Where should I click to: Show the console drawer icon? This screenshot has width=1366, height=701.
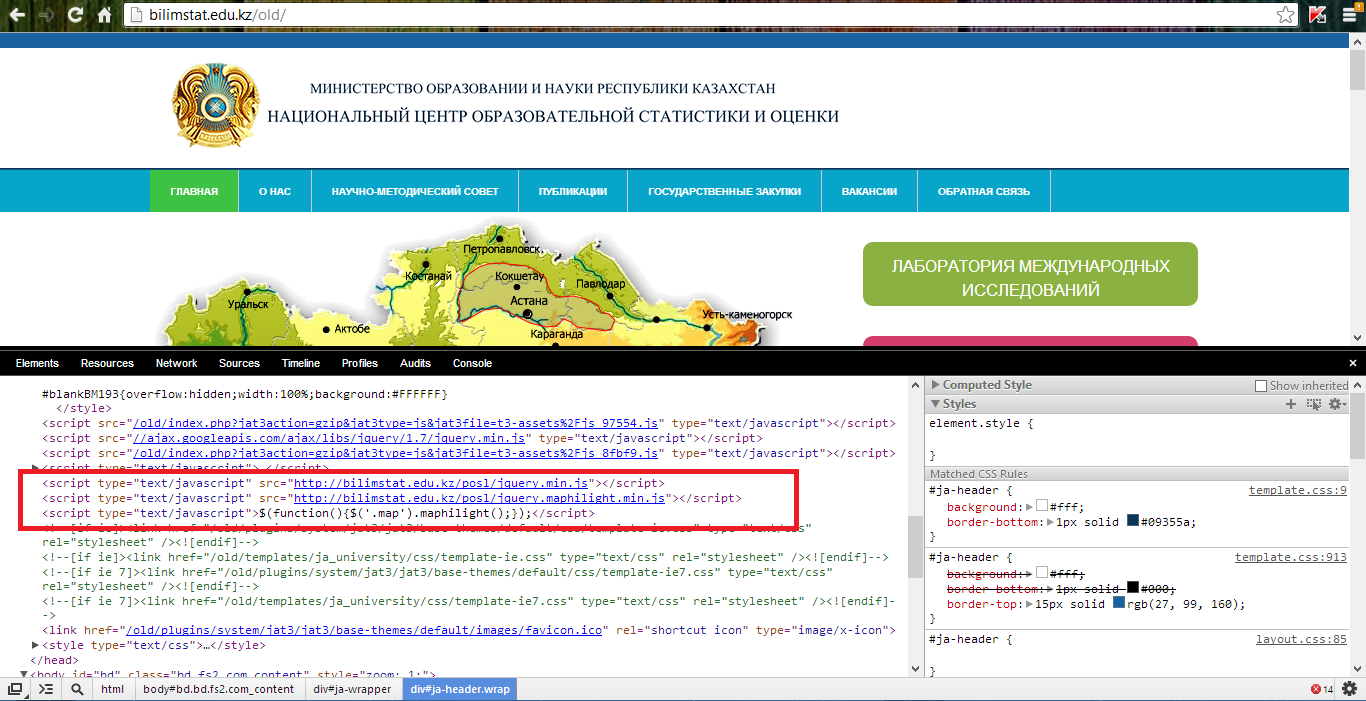tap(46, 689)
